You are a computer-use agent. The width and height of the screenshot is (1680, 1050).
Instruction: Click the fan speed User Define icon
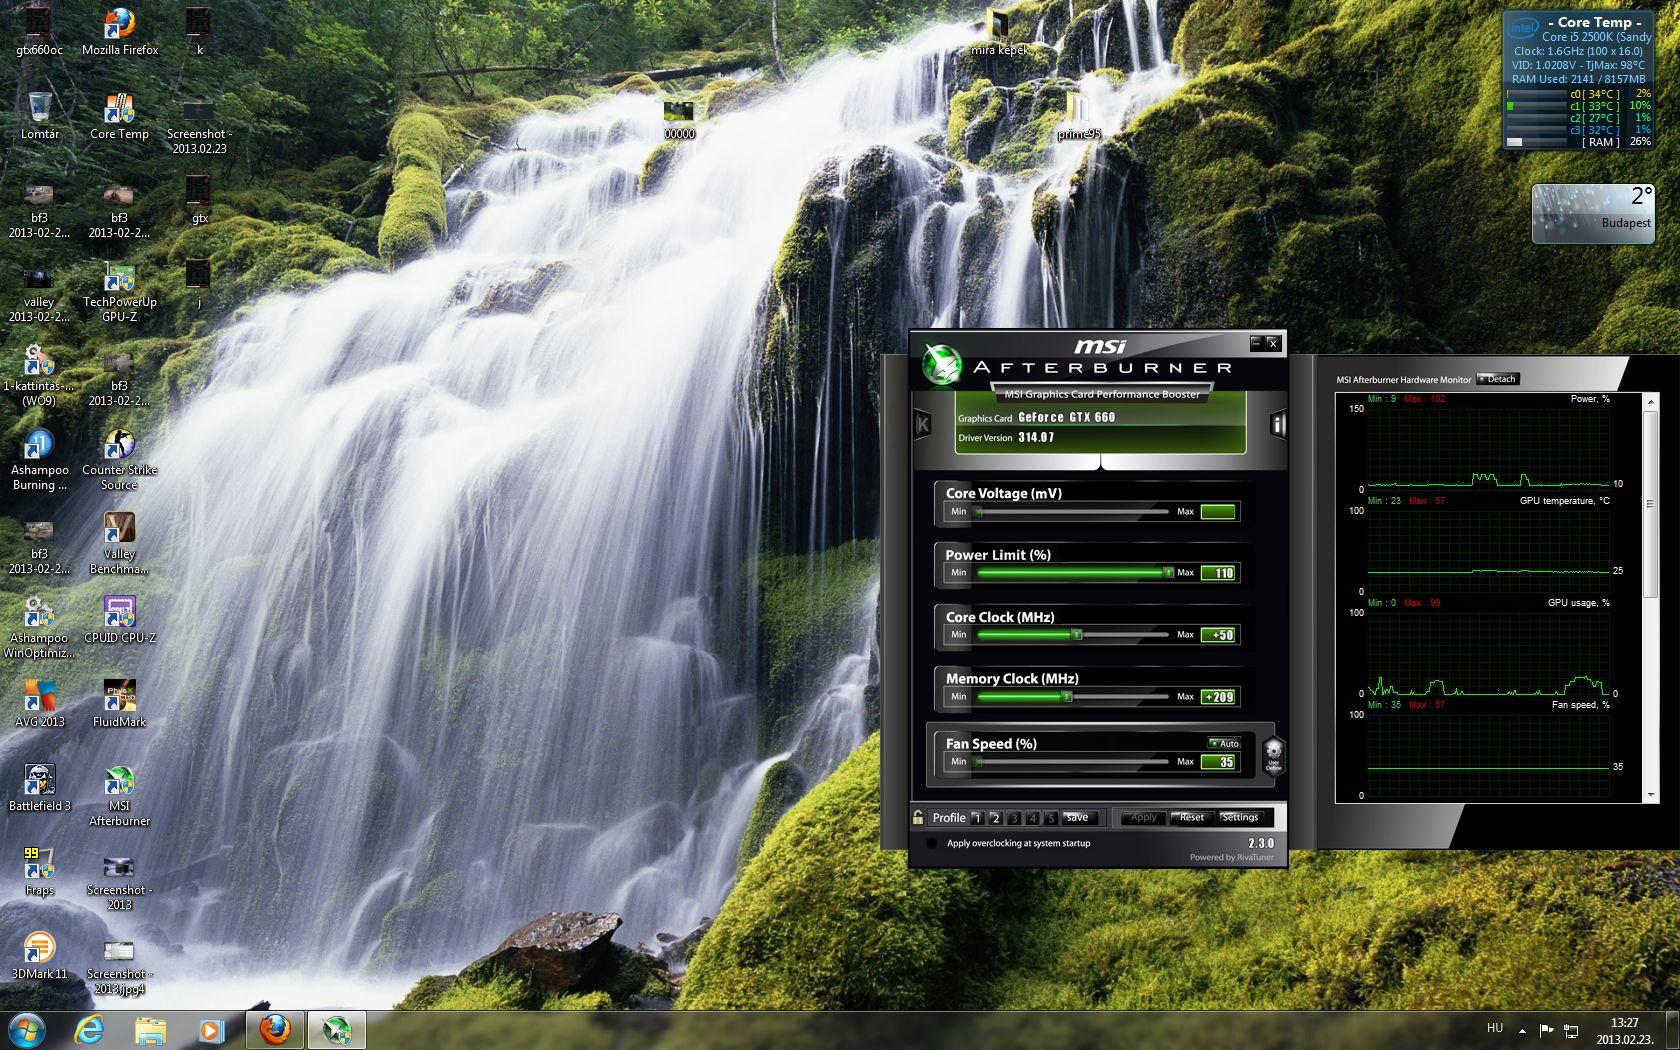pos(1273,755)
